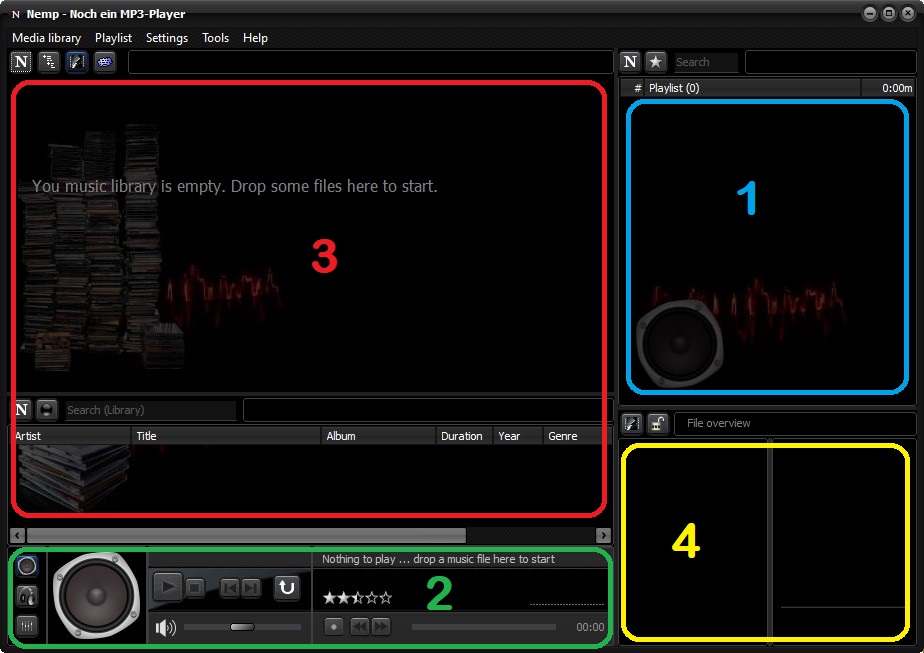Click the tag editor icon beside File overview
Screen dimensions: 924x653
[x=631, y=423]
